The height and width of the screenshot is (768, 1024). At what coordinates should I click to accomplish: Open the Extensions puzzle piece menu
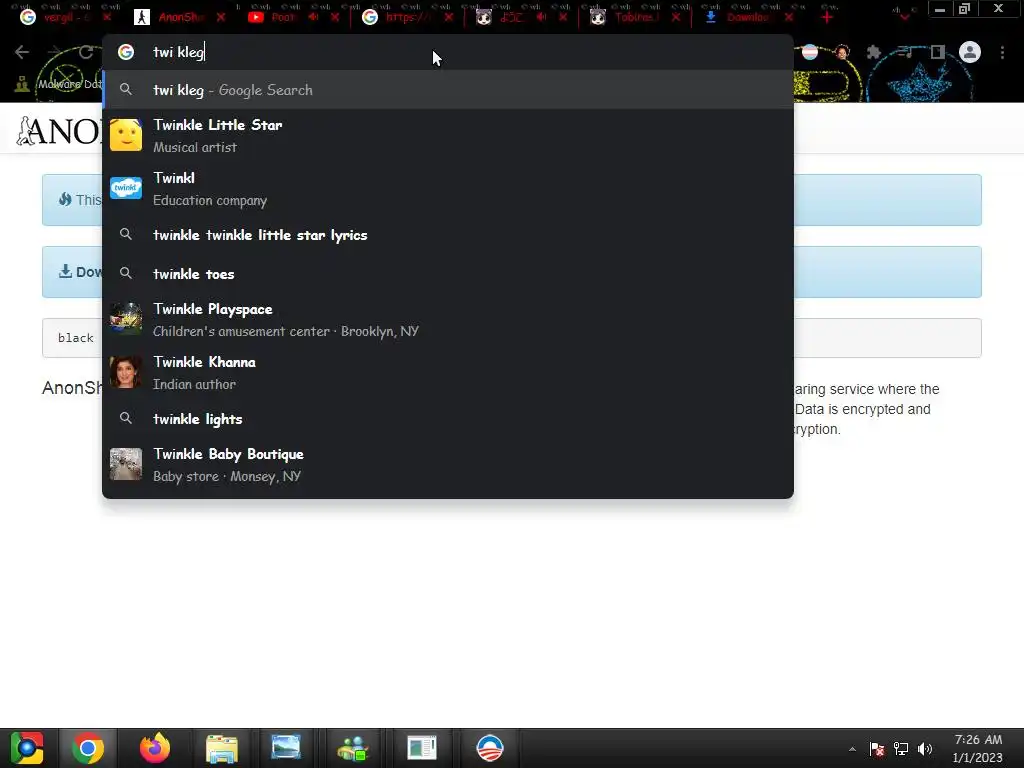[x=873, y=52]
